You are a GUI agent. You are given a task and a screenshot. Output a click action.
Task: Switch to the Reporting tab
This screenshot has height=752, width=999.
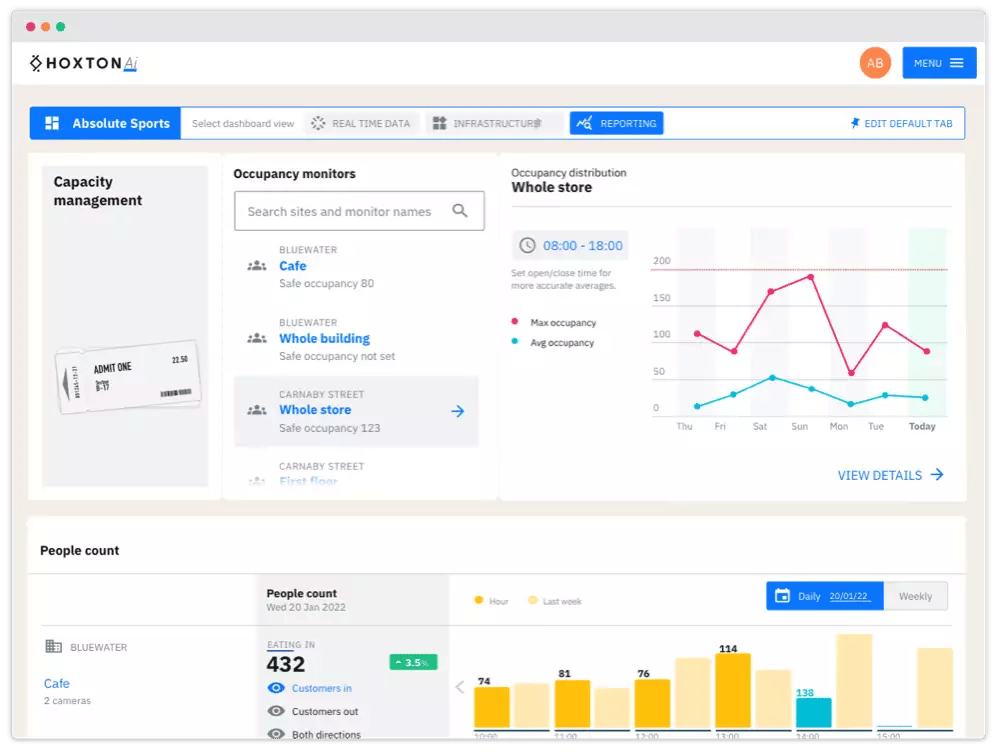point(616,123)
